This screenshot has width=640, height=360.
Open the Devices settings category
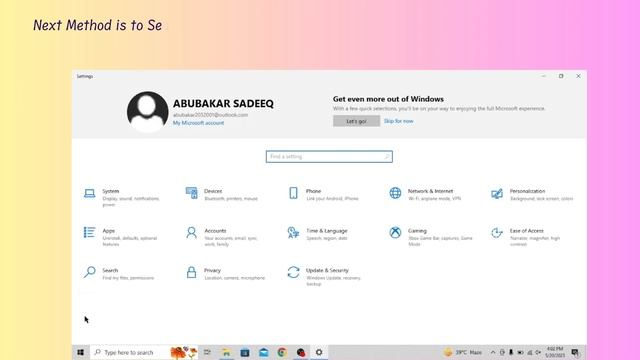click(222, 194)
